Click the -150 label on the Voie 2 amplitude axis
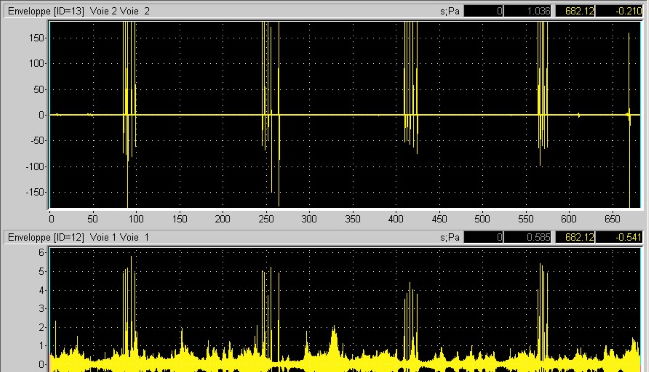 pyautogui.click(x=35, y=192)
